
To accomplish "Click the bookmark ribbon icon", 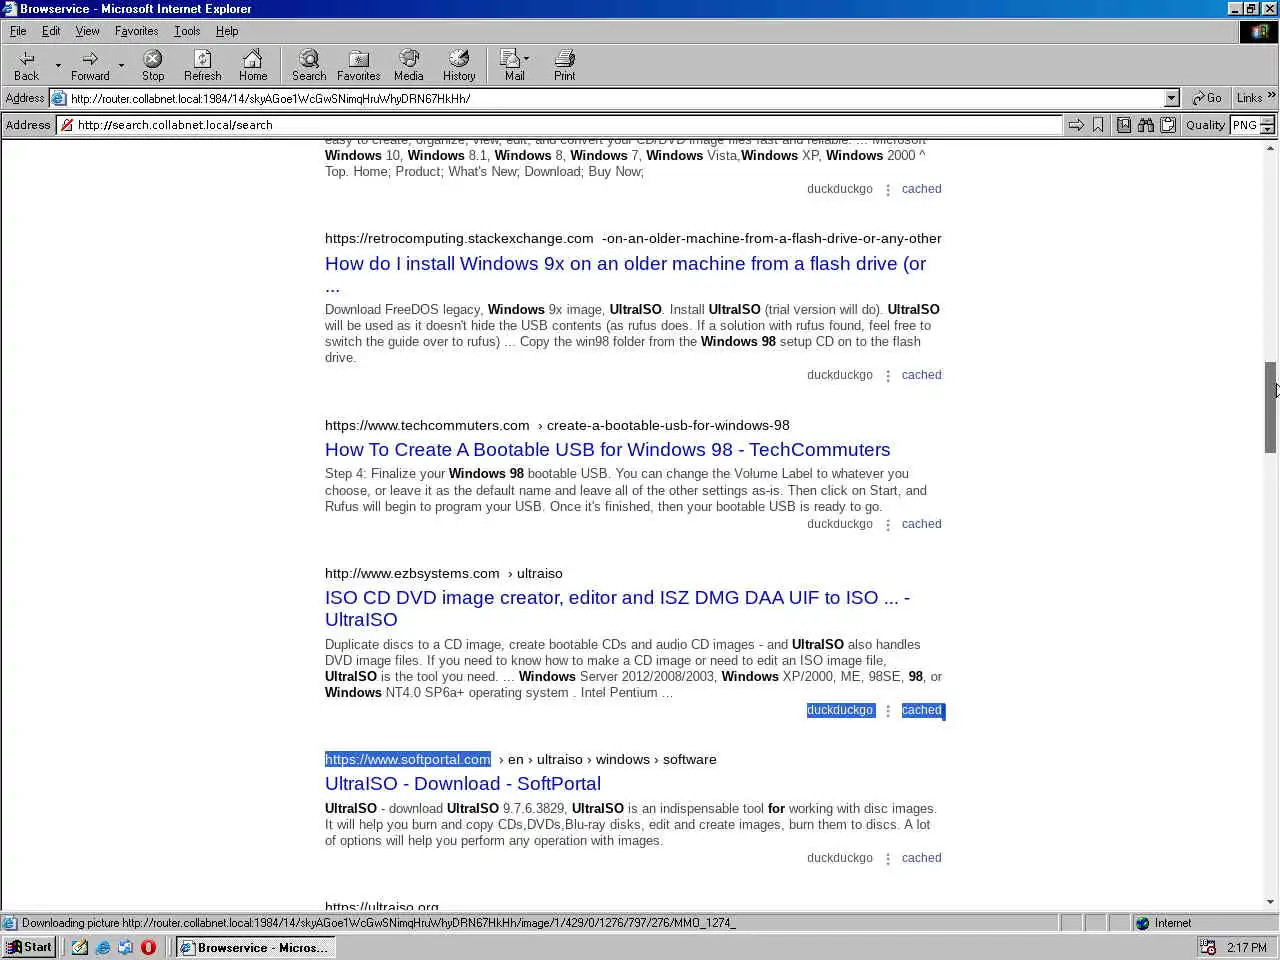I will (1098, 125).
